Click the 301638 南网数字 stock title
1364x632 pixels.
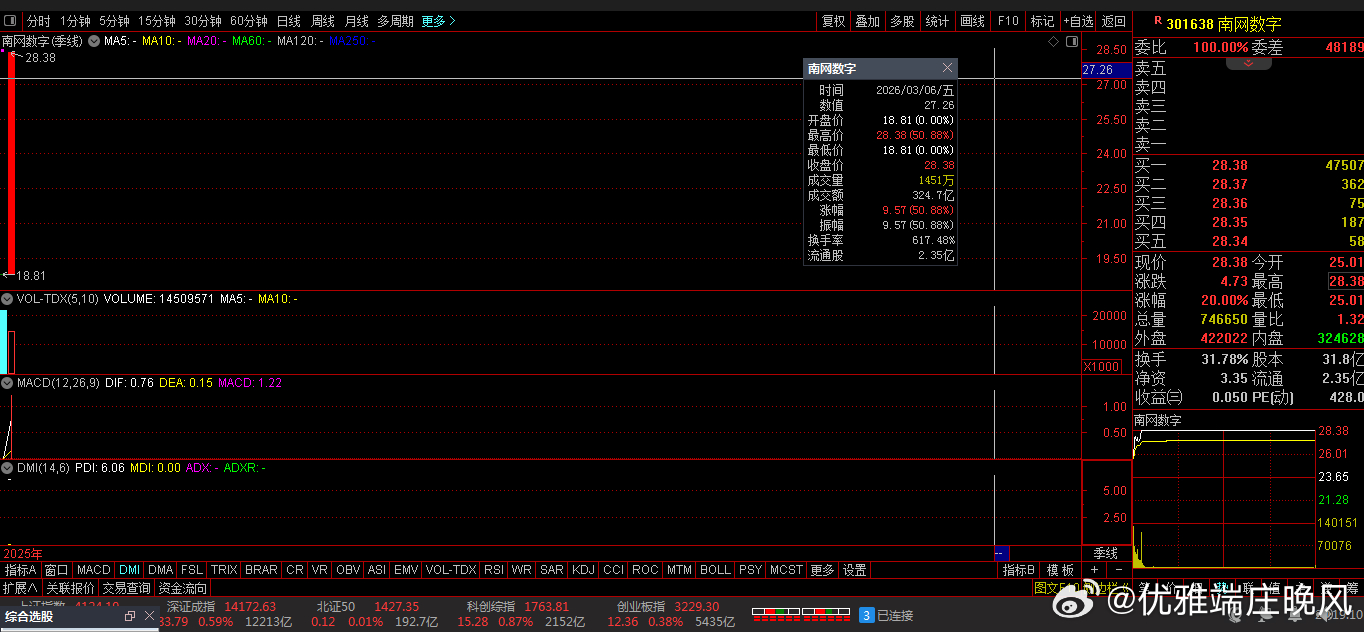[1223, 23]
